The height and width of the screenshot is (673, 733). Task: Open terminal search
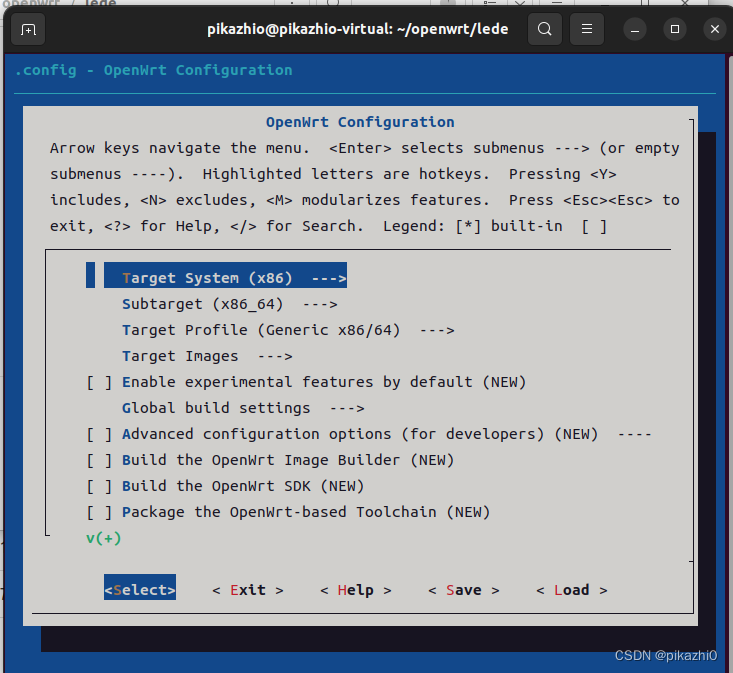click(544, 29)
